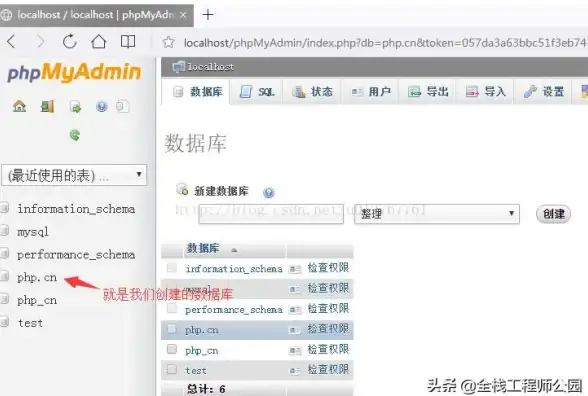Focus the new database name field
The height and width of the screenshot is (396, 588).
[271, 214]
